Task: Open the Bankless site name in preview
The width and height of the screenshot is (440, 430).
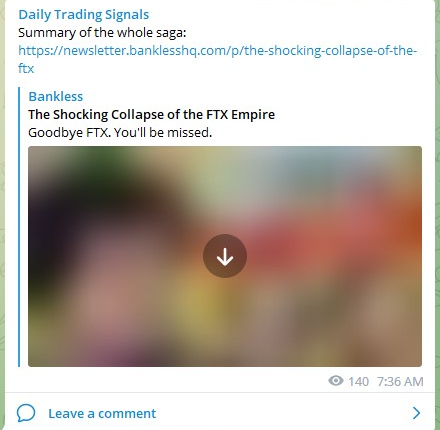Action: [x=56, y=97]
